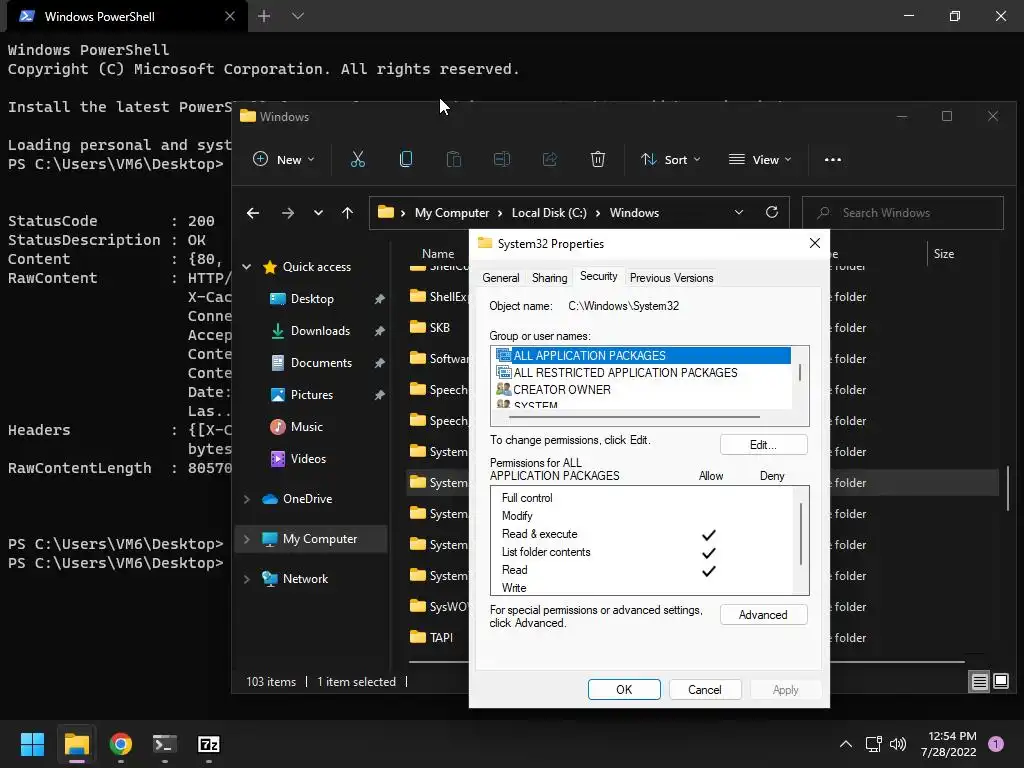Collapse the Quick access tree node

246,266
